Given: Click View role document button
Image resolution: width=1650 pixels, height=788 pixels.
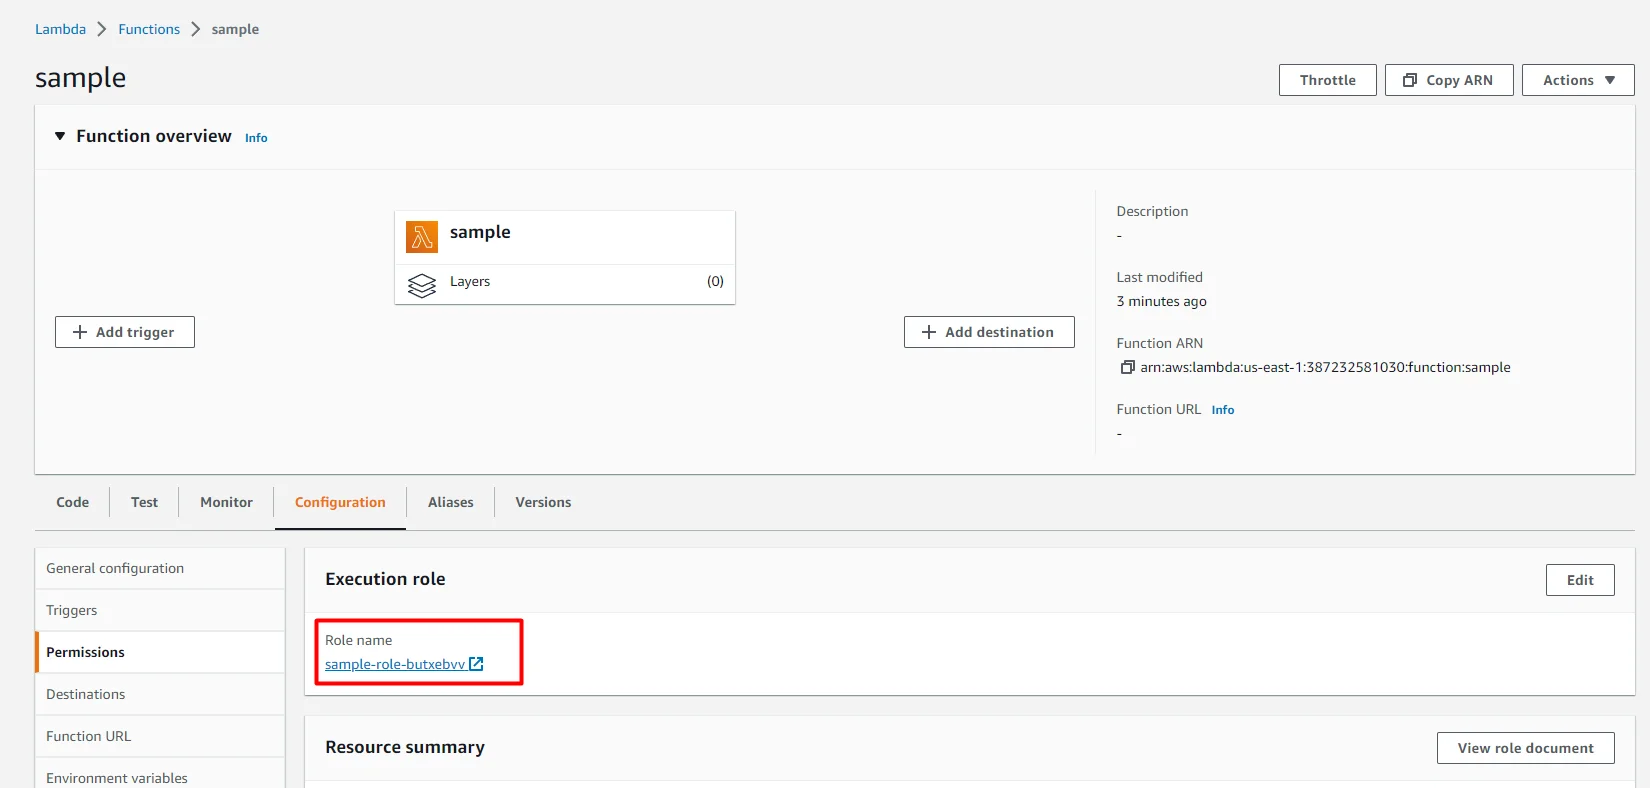Looking at the screenshot, I should point(1526,748).
